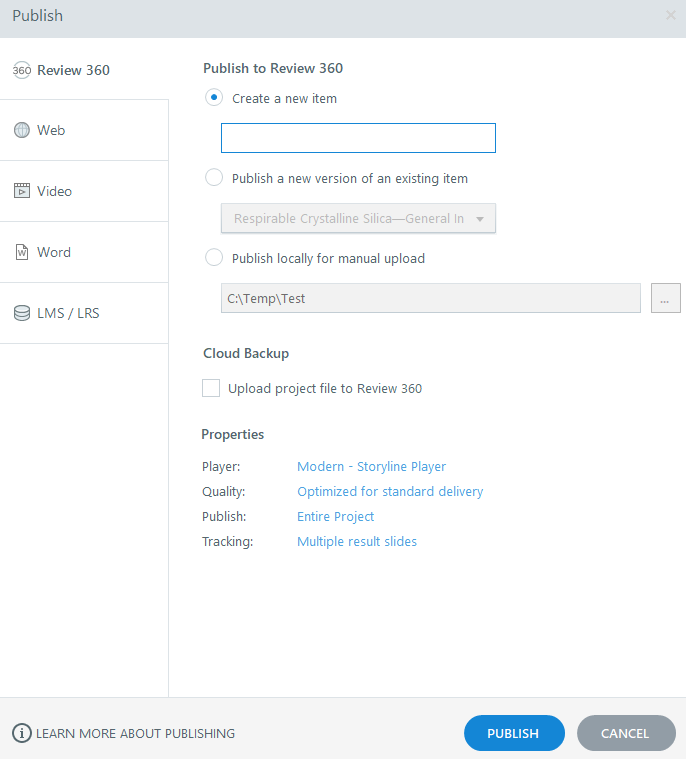Click the info icon beside Learn More

point(21,733)
